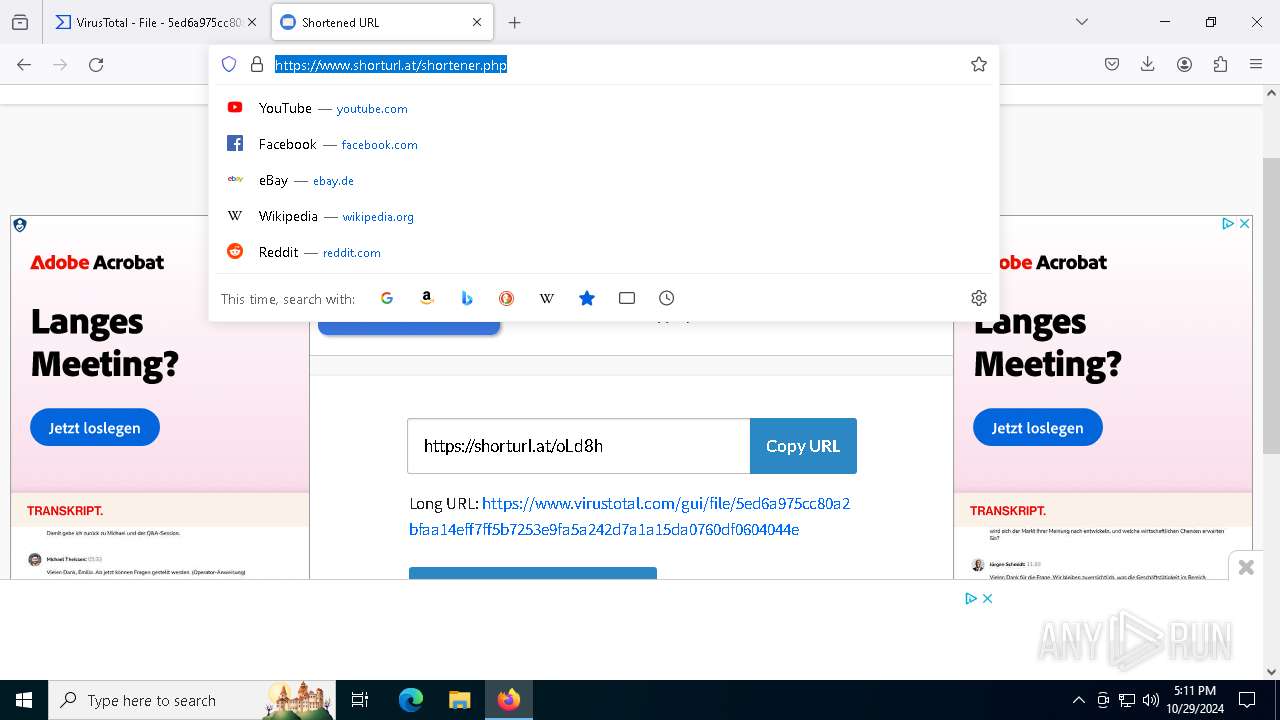
Task: Open AdChoices icon on bottom banner
Action: pyautogui.click(x=970, y=598)
